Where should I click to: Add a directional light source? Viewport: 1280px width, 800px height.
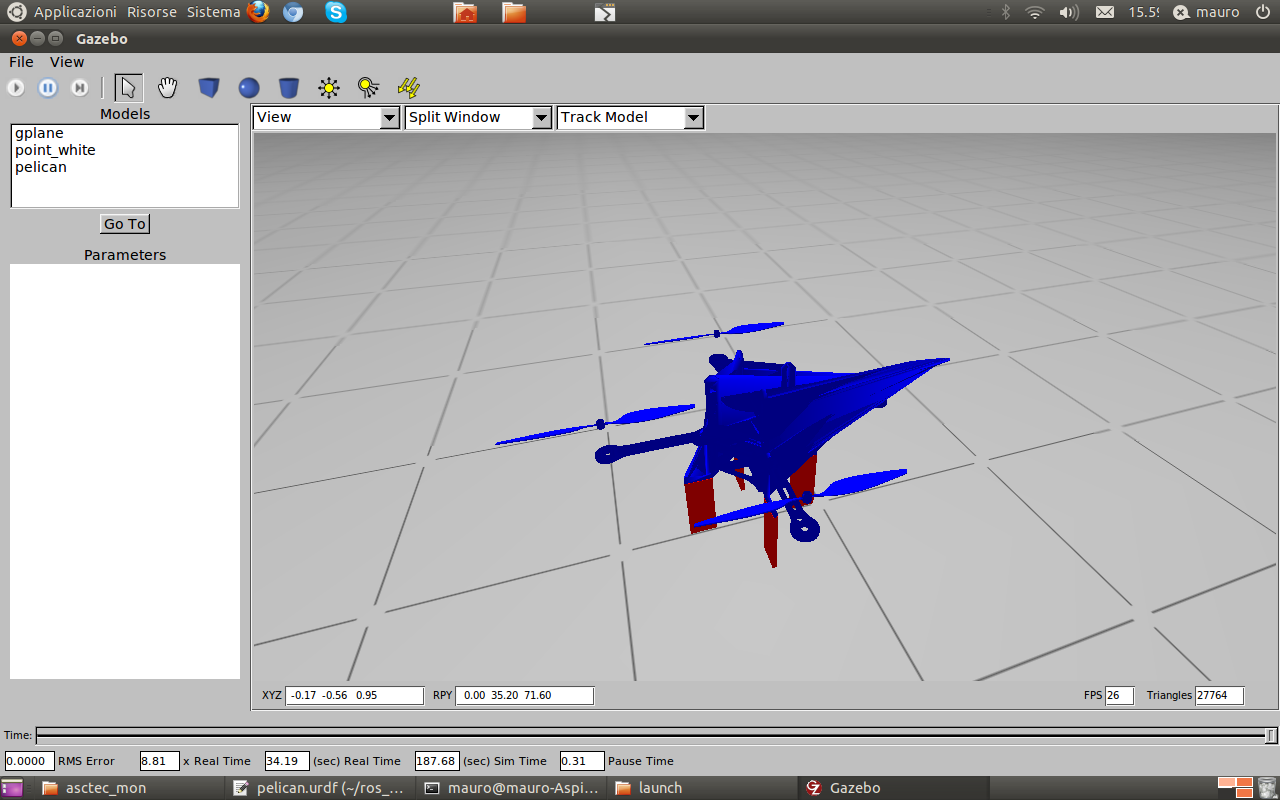coord(408,88)
